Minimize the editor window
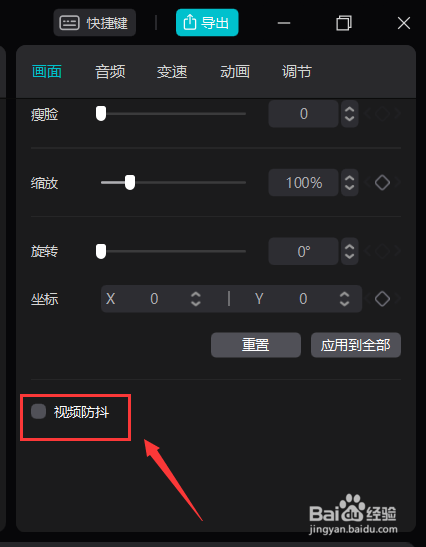This screenshot has height=547, width=426. coord(284,23)
